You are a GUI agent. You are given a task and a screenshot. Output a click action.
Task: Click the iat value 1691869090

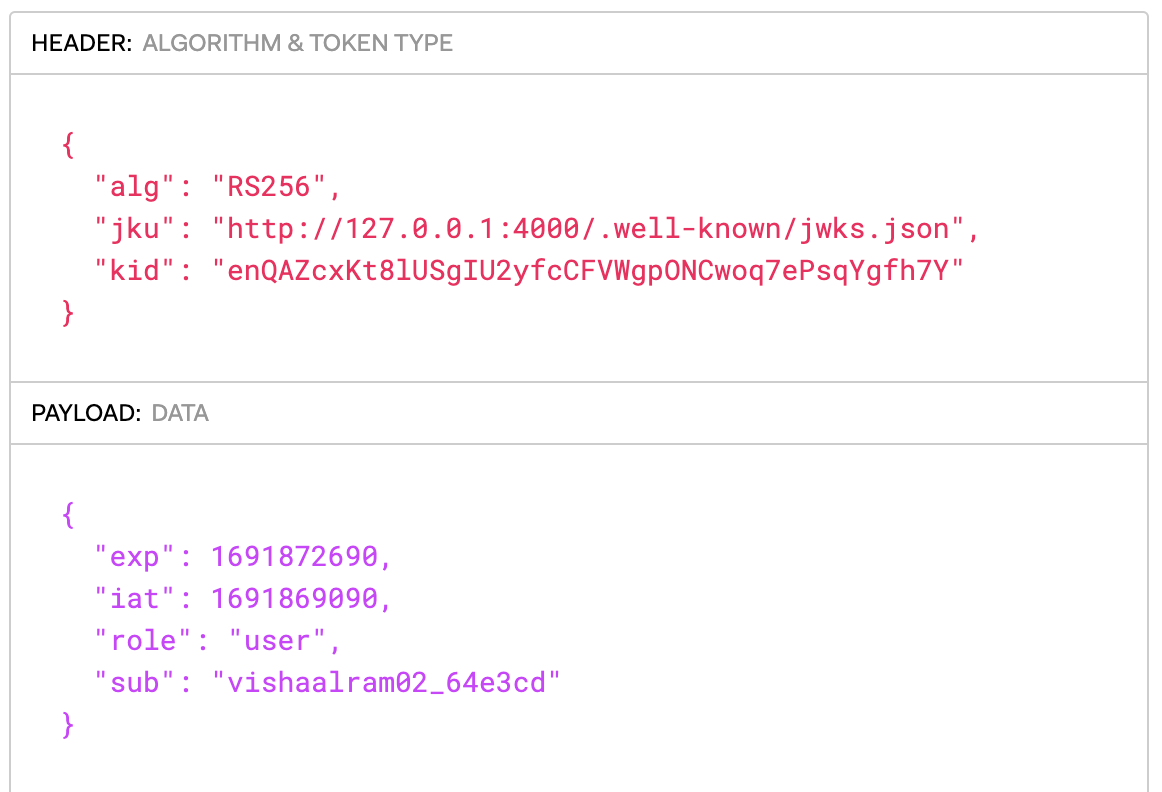[295, 598]
